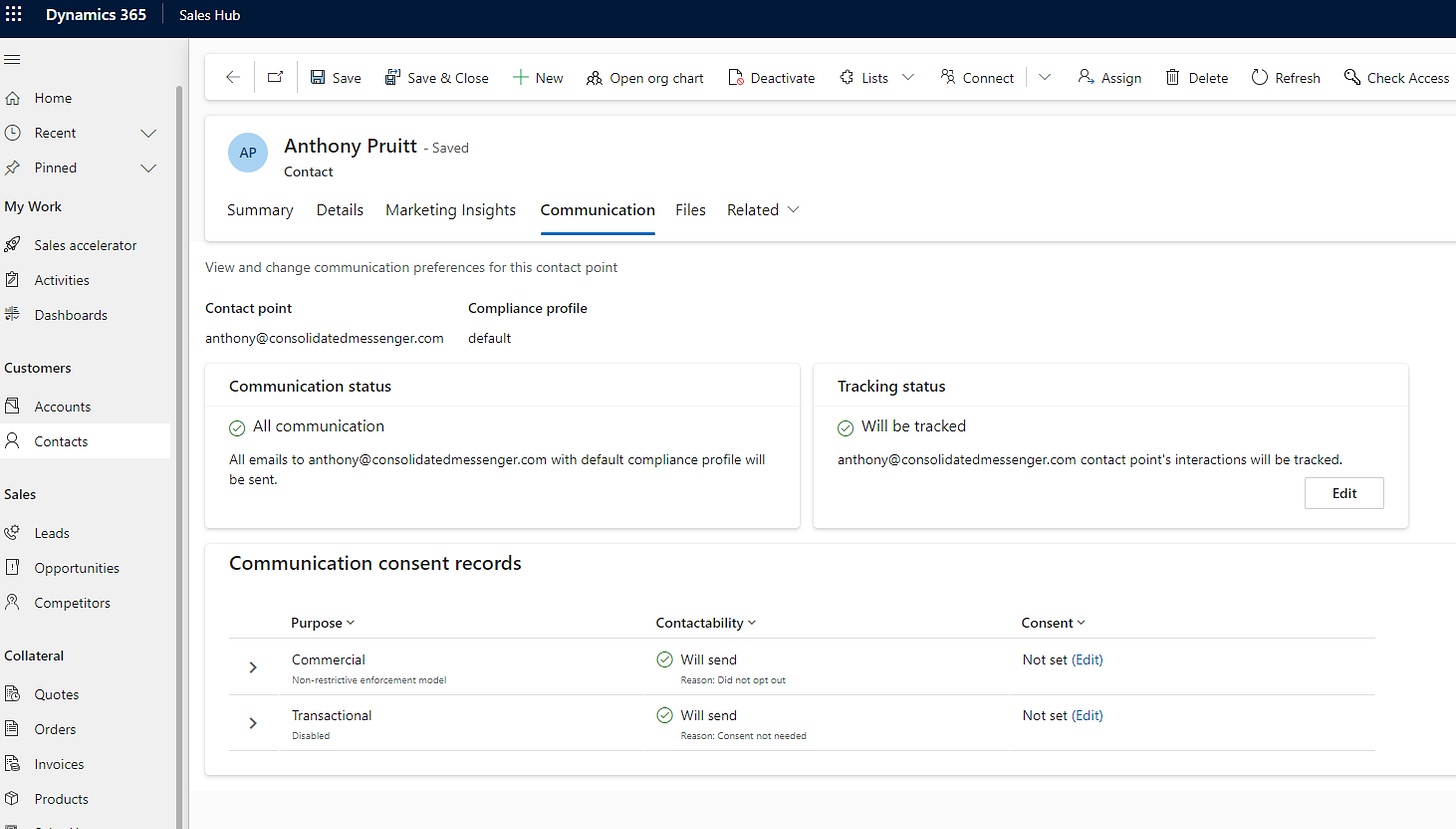The height and width of the screenshot is (829, 1456).
Task: Click Deactivate in the command bar
Action: pos(771,77)
